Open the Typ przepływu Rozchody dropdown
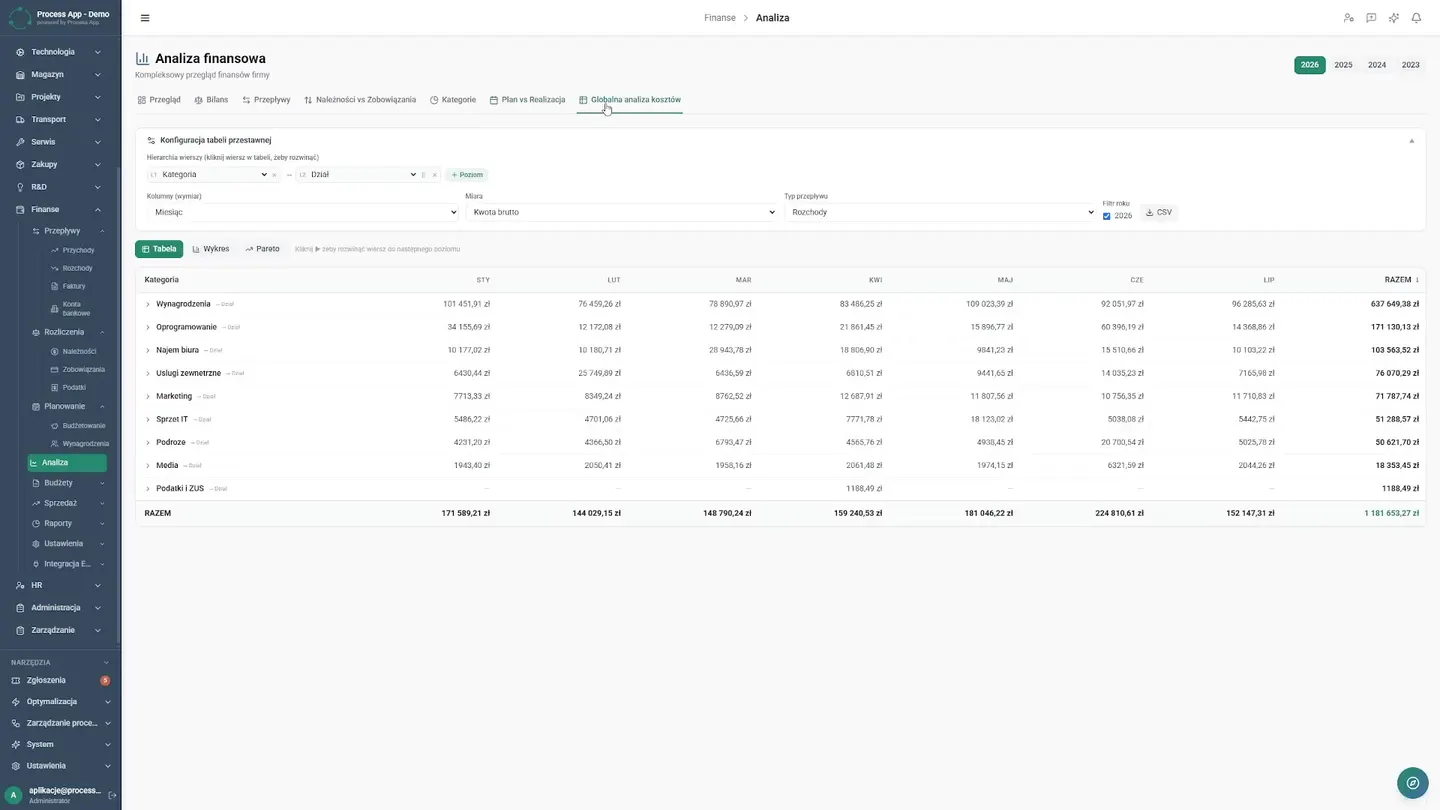Screen dimensions: 1440x810 940,212
